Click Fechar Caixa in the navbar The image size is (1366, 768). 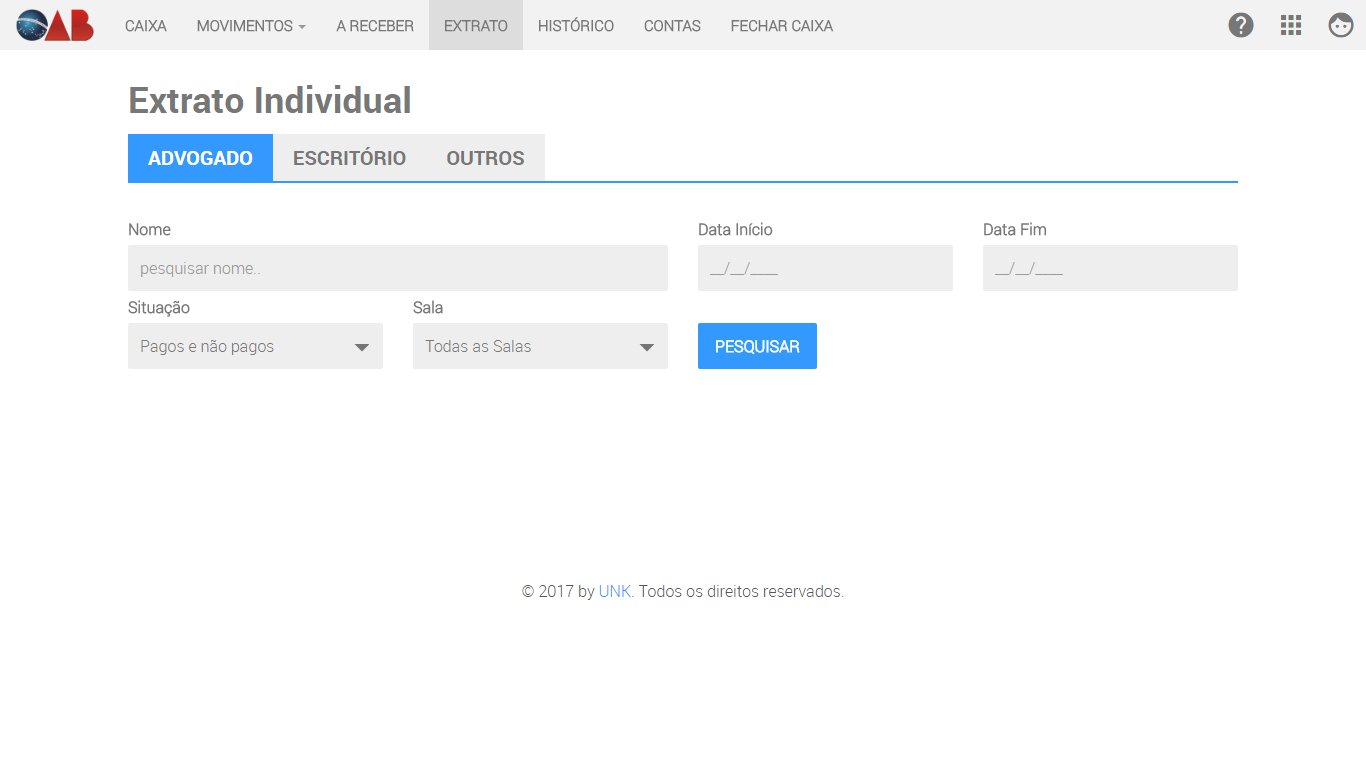coord(782,26)
